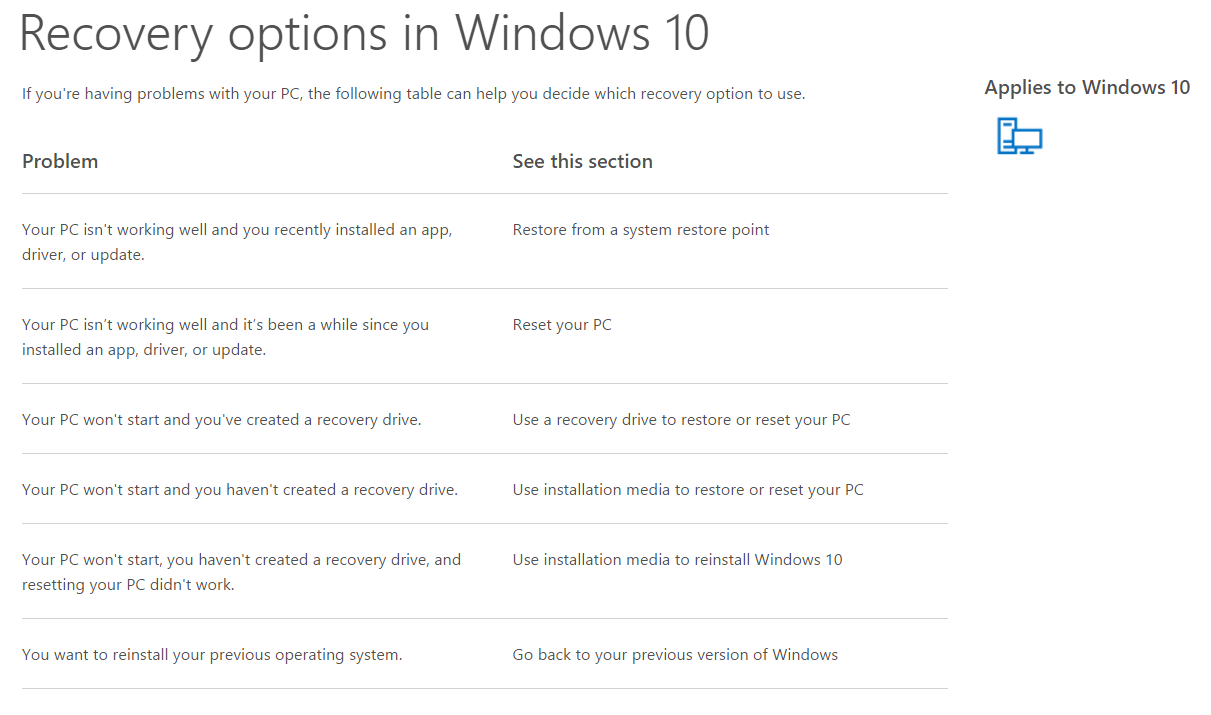Open 'Use installation media to restore or reset'
This screenshot has height=715, width=1211.
(x=688, y=490)
